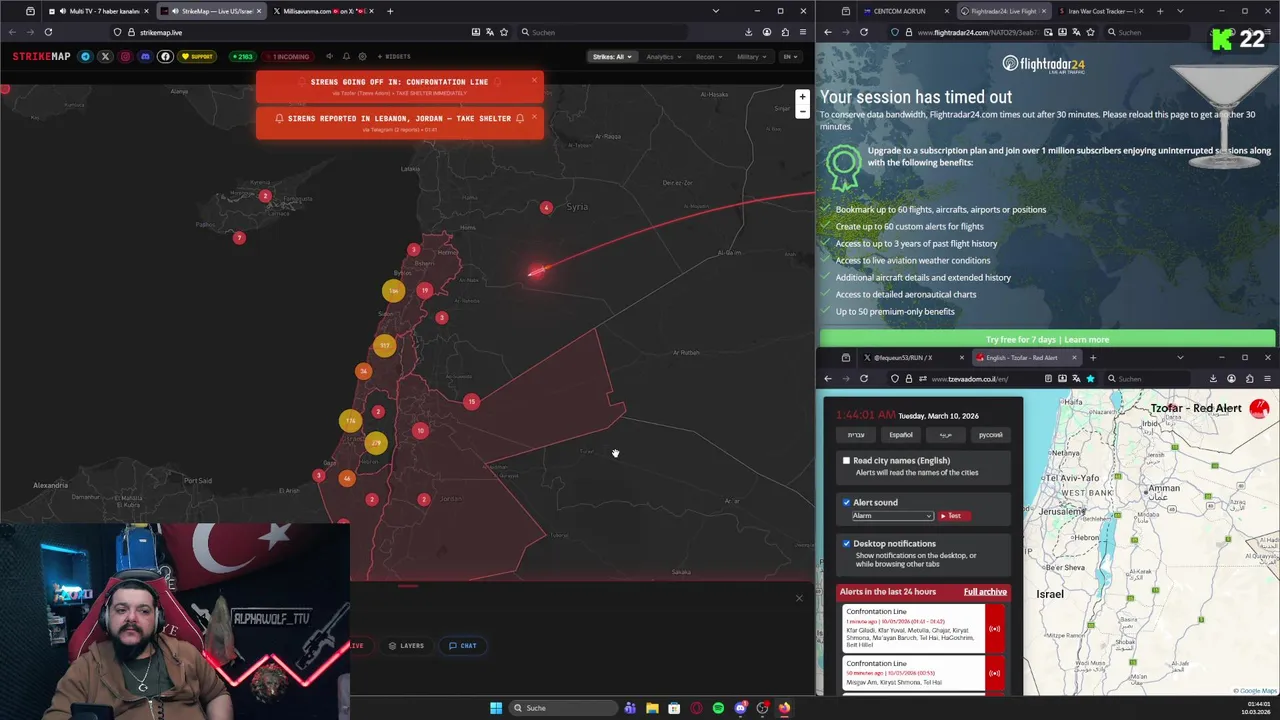Viewport: 1280px width, 720px height.
Task: Reload the tzevaadom.co.il page
Action: pos(864,378)
